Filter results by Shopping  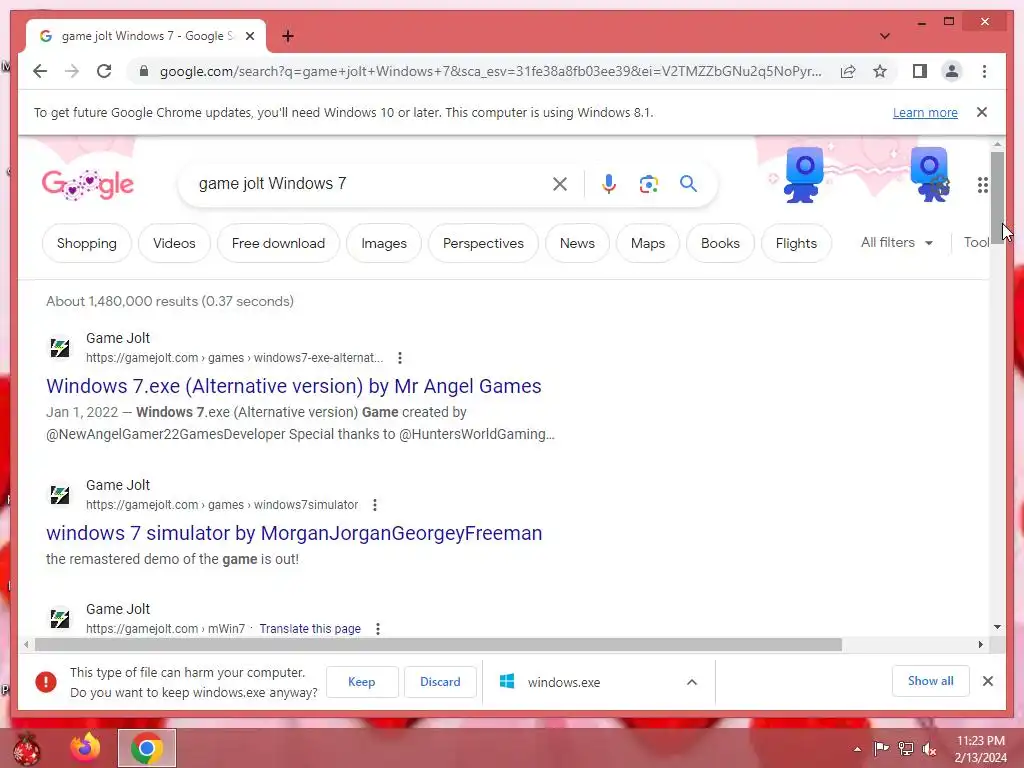[87, 243]
